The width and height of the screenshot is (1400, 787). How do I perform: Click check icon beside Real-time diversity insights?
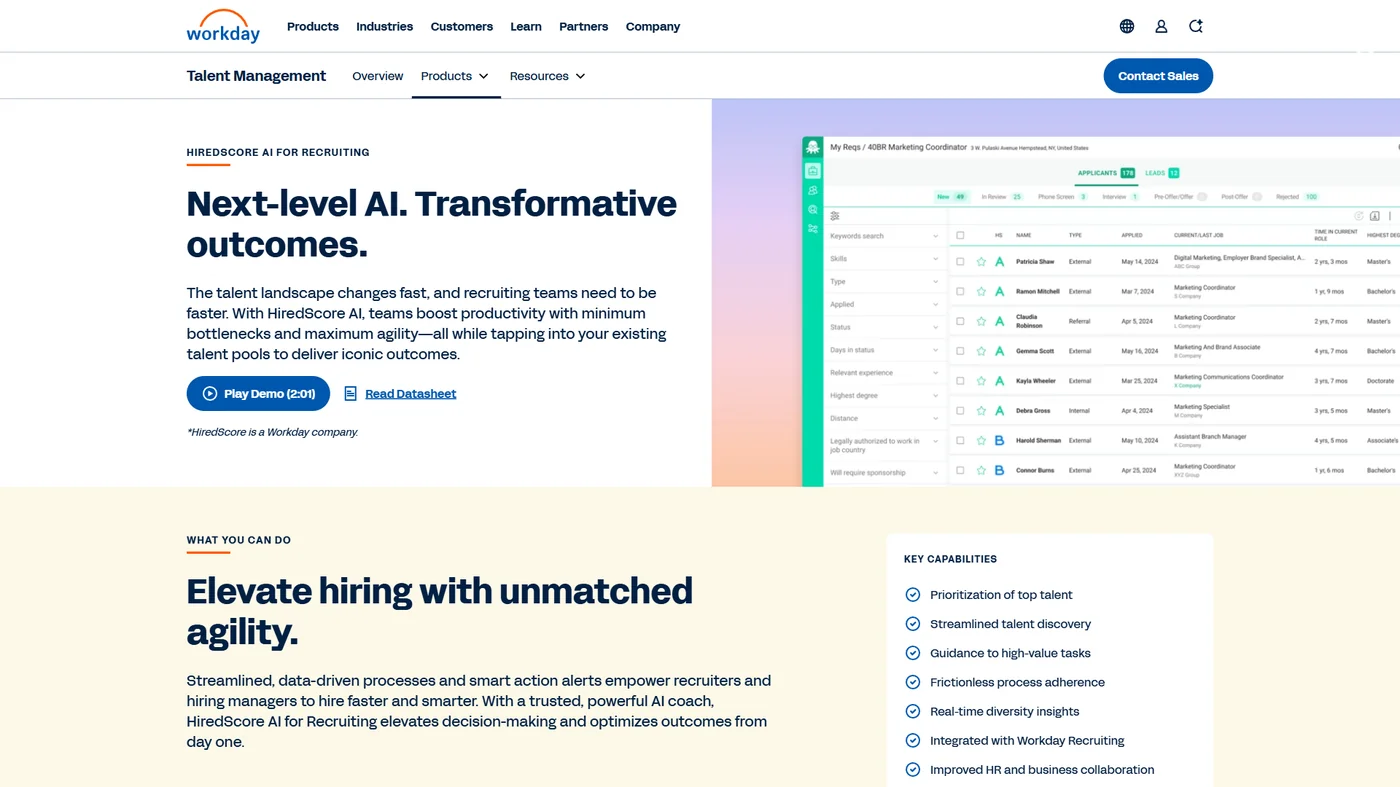[912, 711]
